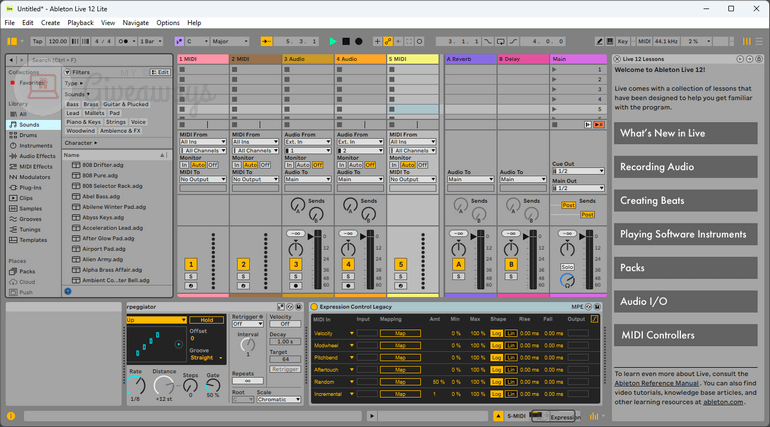This screenshot has width=770, height=427.
Task: Select 808 Drifter.adg preset
Action: coord(103,165)
